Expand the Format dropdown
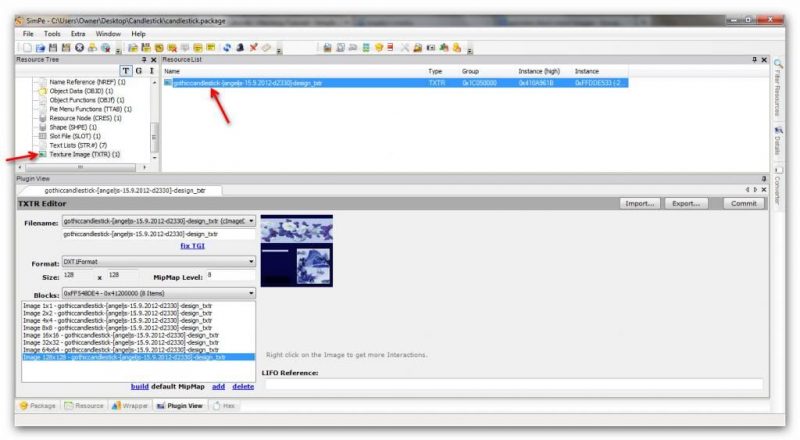The width and height of the screenshot is (800, 440). pos(251,262)
